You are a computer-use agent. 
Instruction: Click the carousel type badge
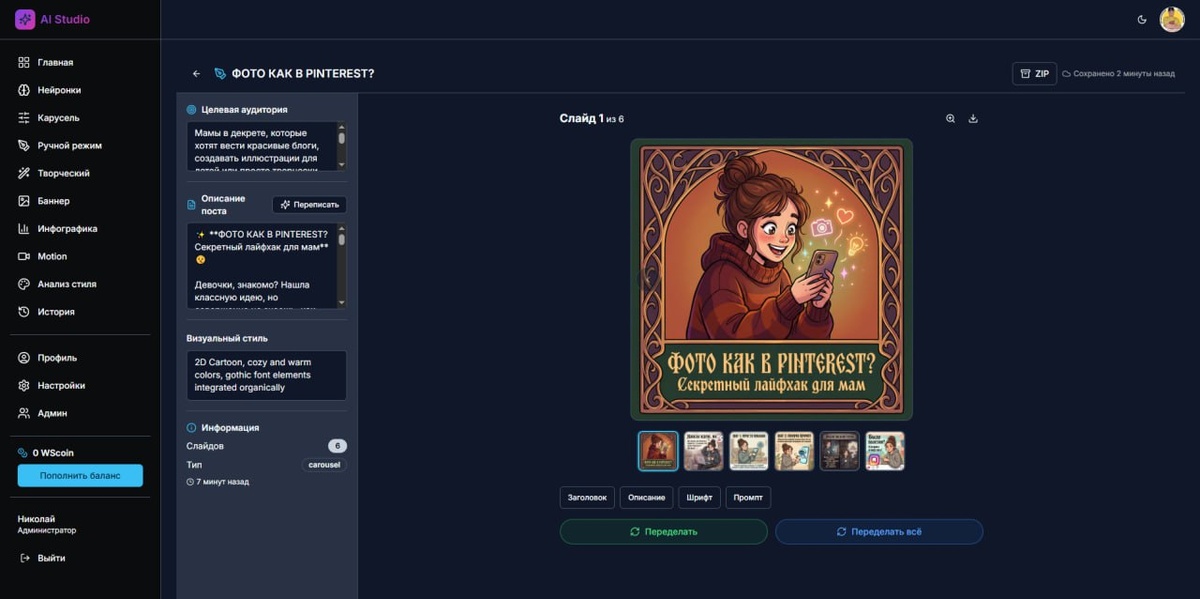[324, 465]
